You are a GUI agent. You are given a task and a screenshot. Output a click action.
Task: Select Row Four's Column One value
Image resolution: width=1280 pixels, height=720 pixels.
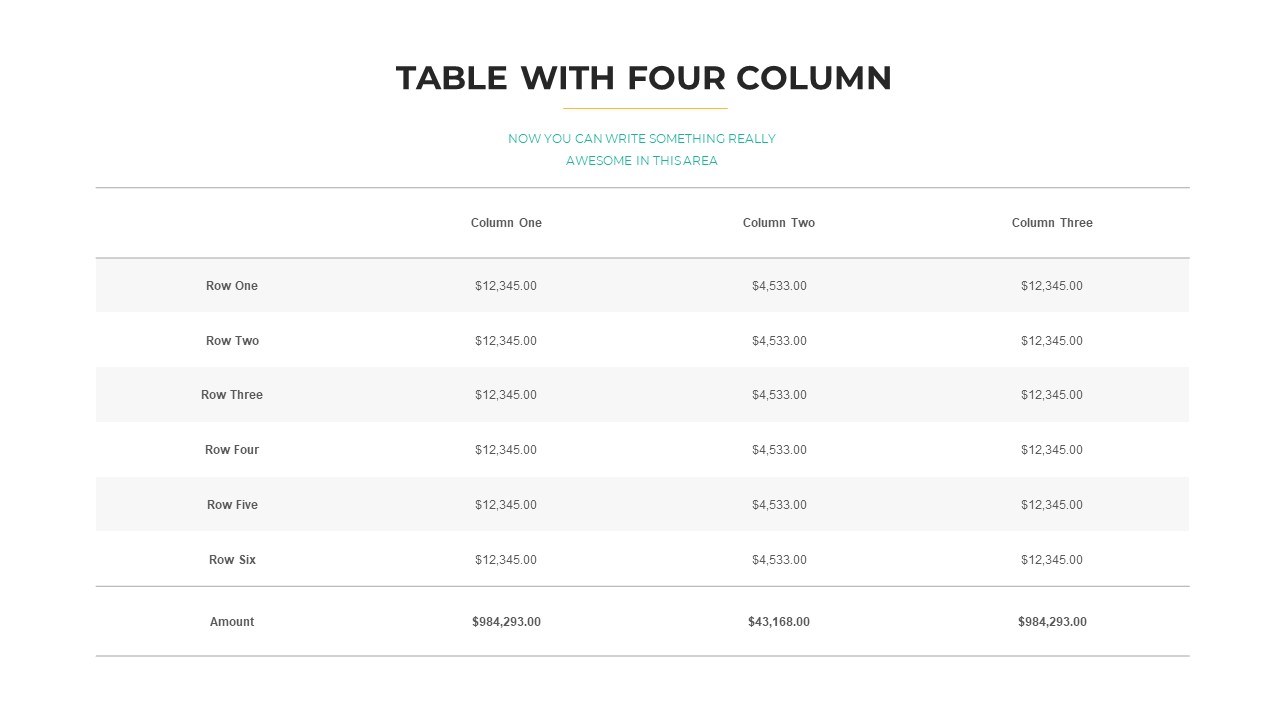click(x=506, y=450)
